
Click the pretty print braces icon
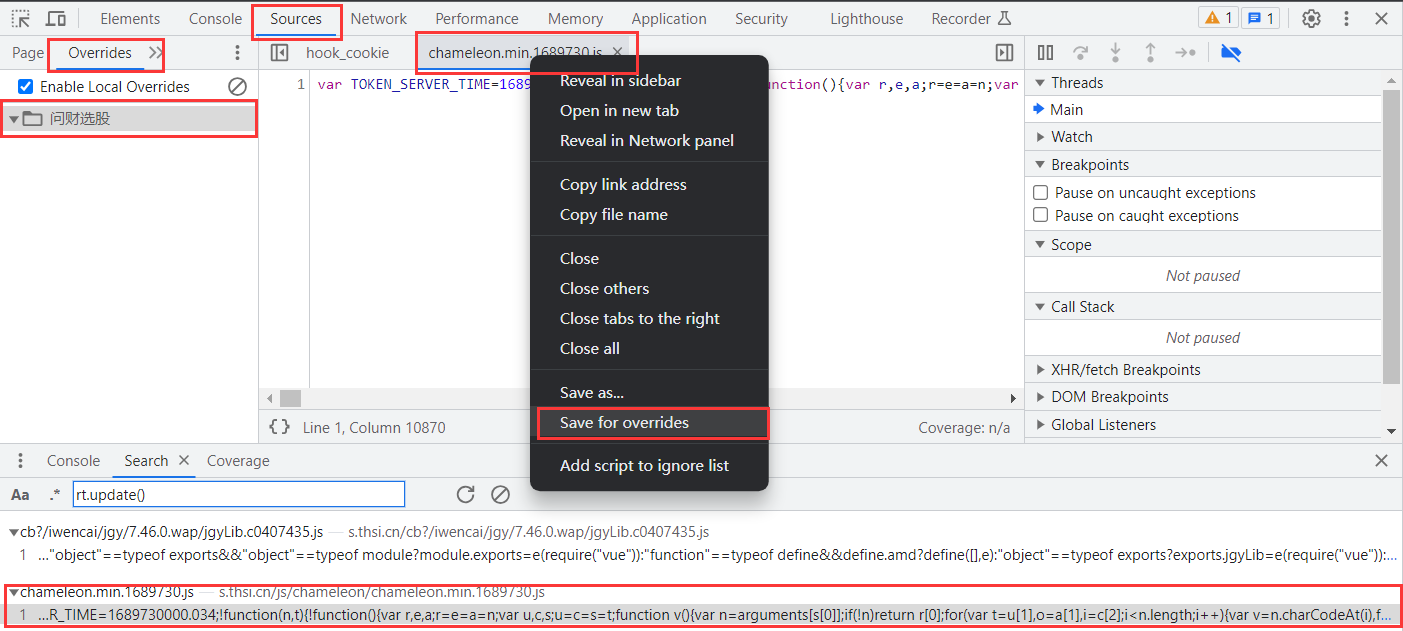point(280,427)
